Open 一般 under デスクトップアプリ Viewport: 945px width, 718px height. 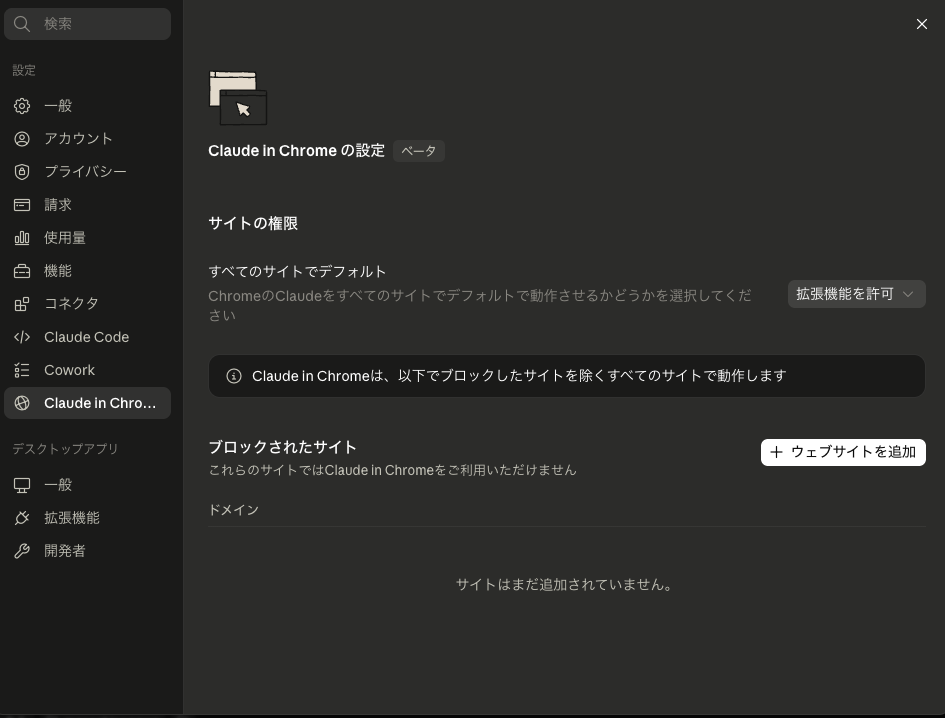87,485
